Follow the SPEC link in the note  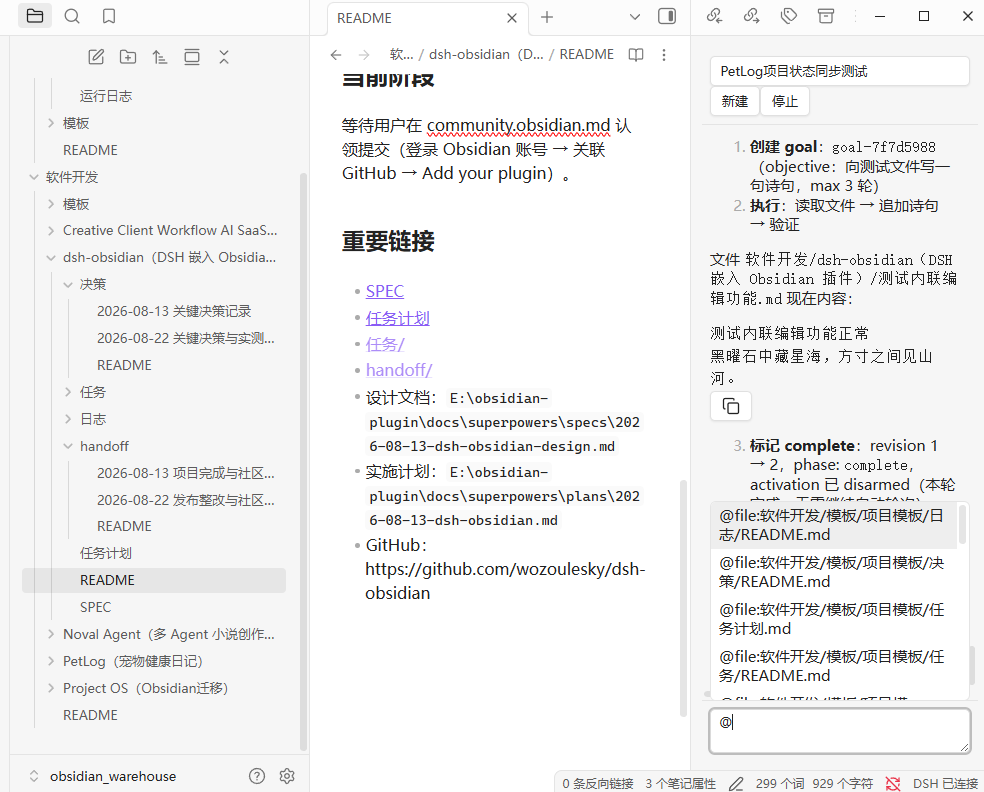click(385, 291)
